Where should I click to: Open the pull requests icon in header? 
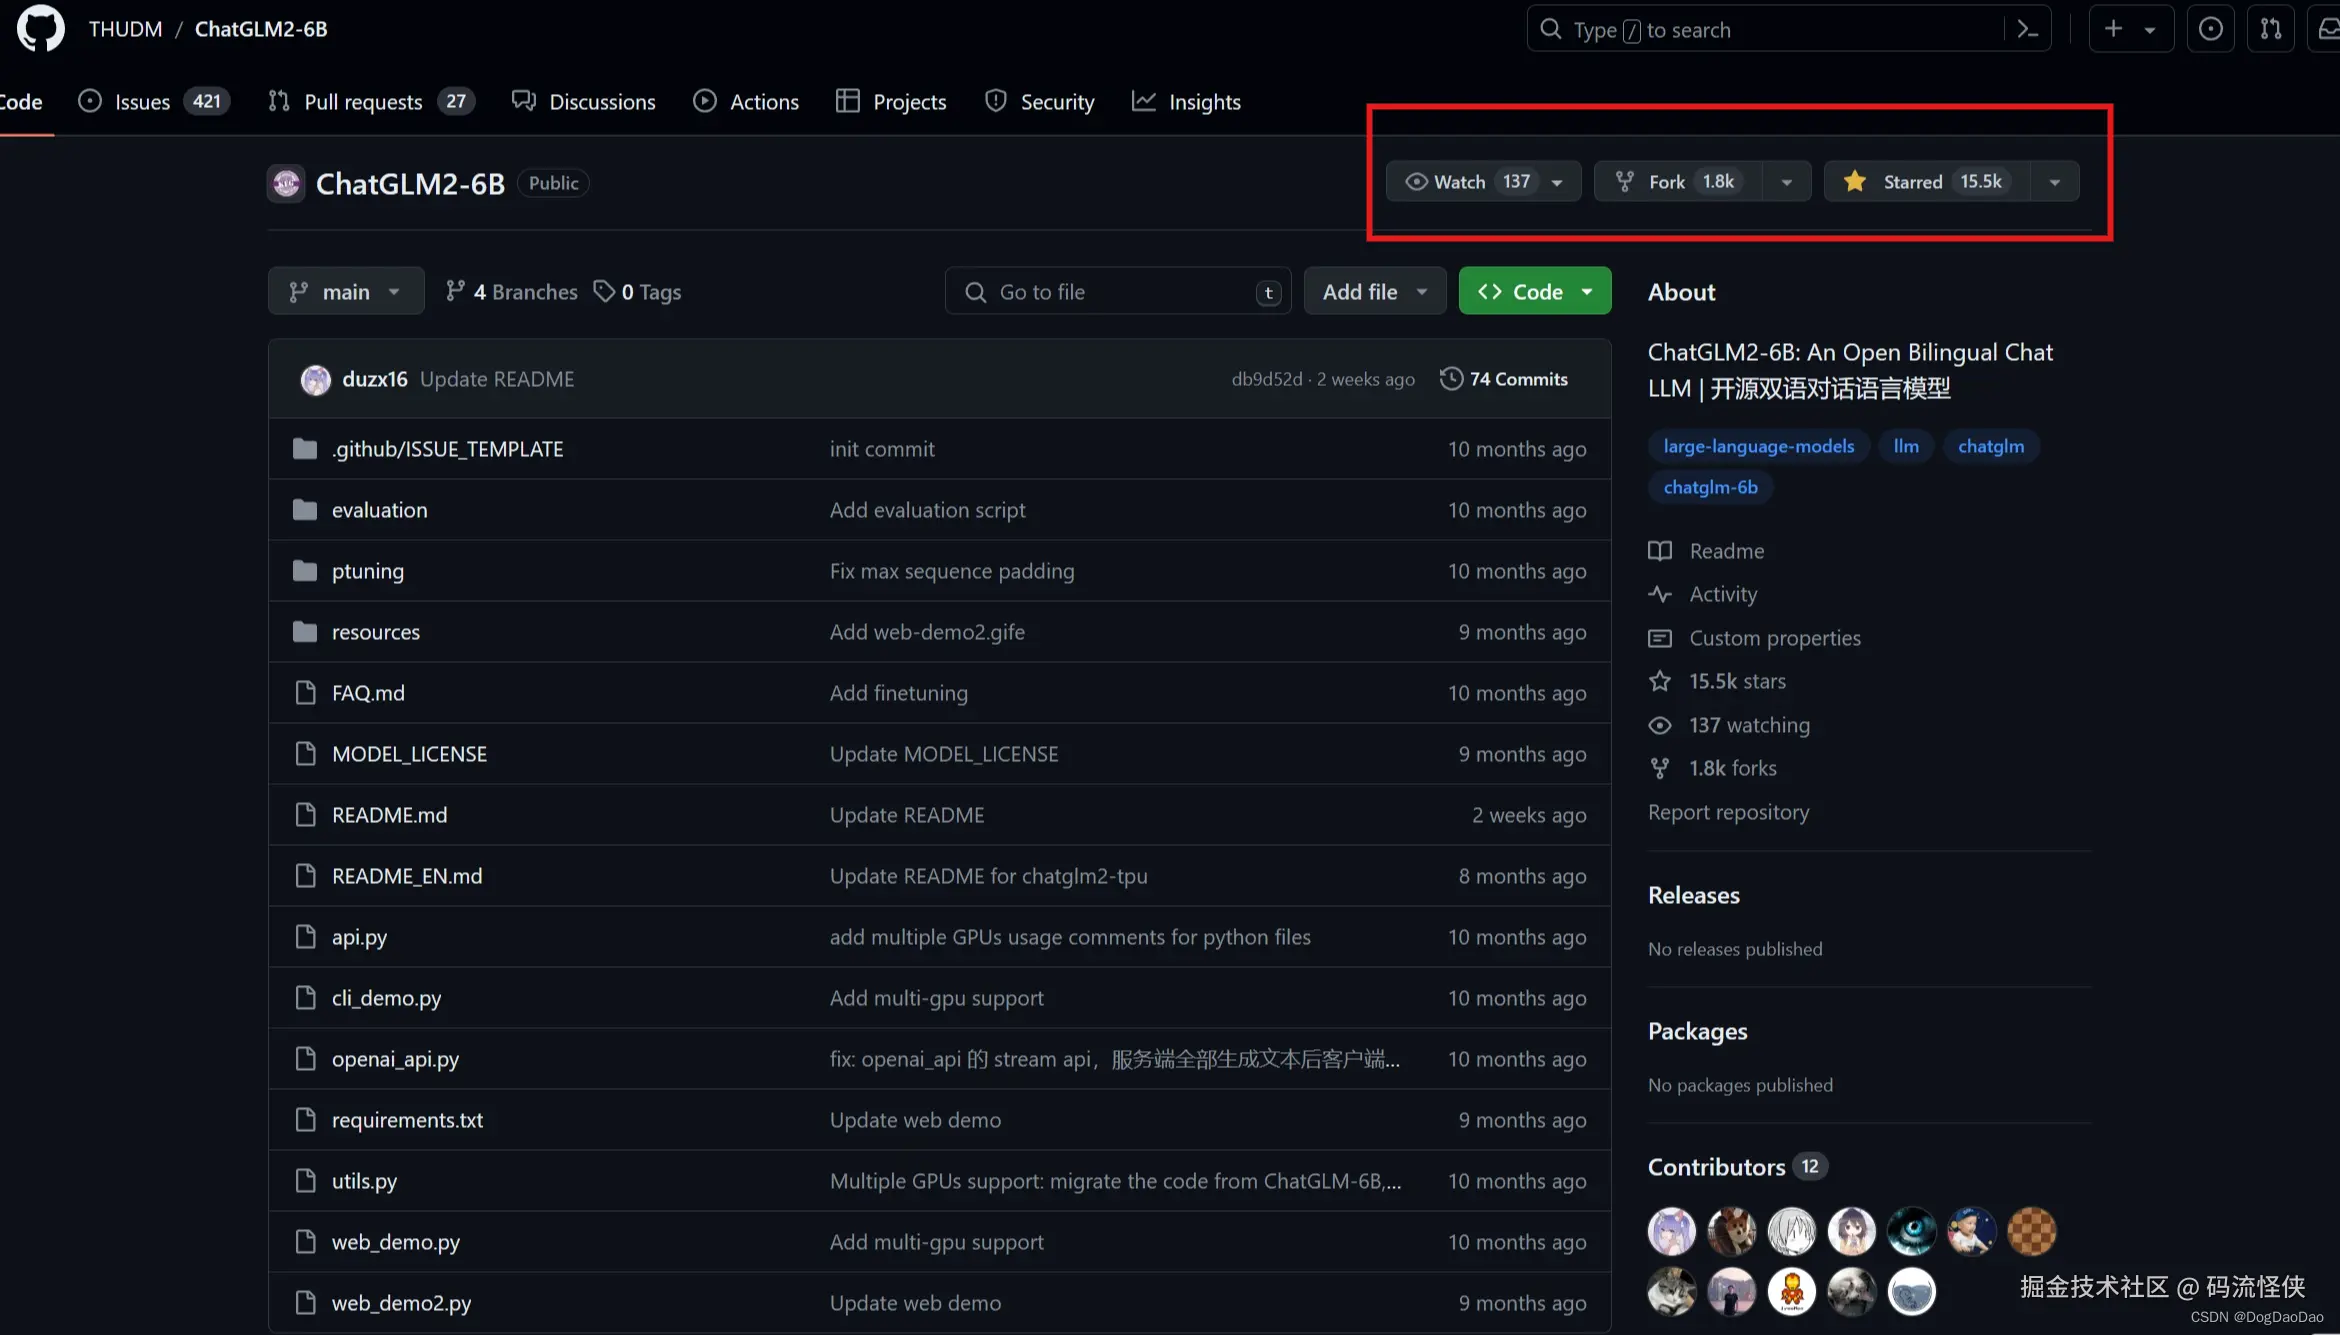2271,29
